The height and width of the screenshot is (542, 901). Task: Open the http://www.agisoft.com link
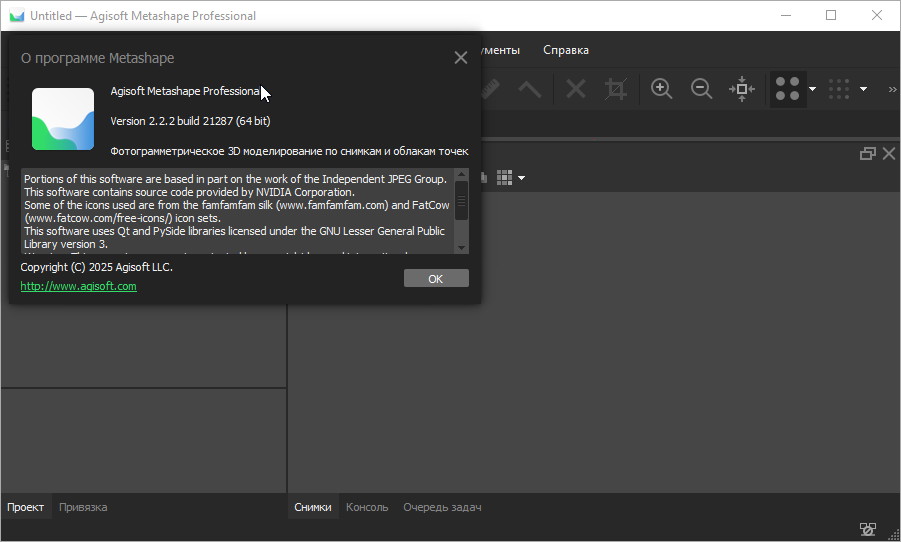pos(79,286)
